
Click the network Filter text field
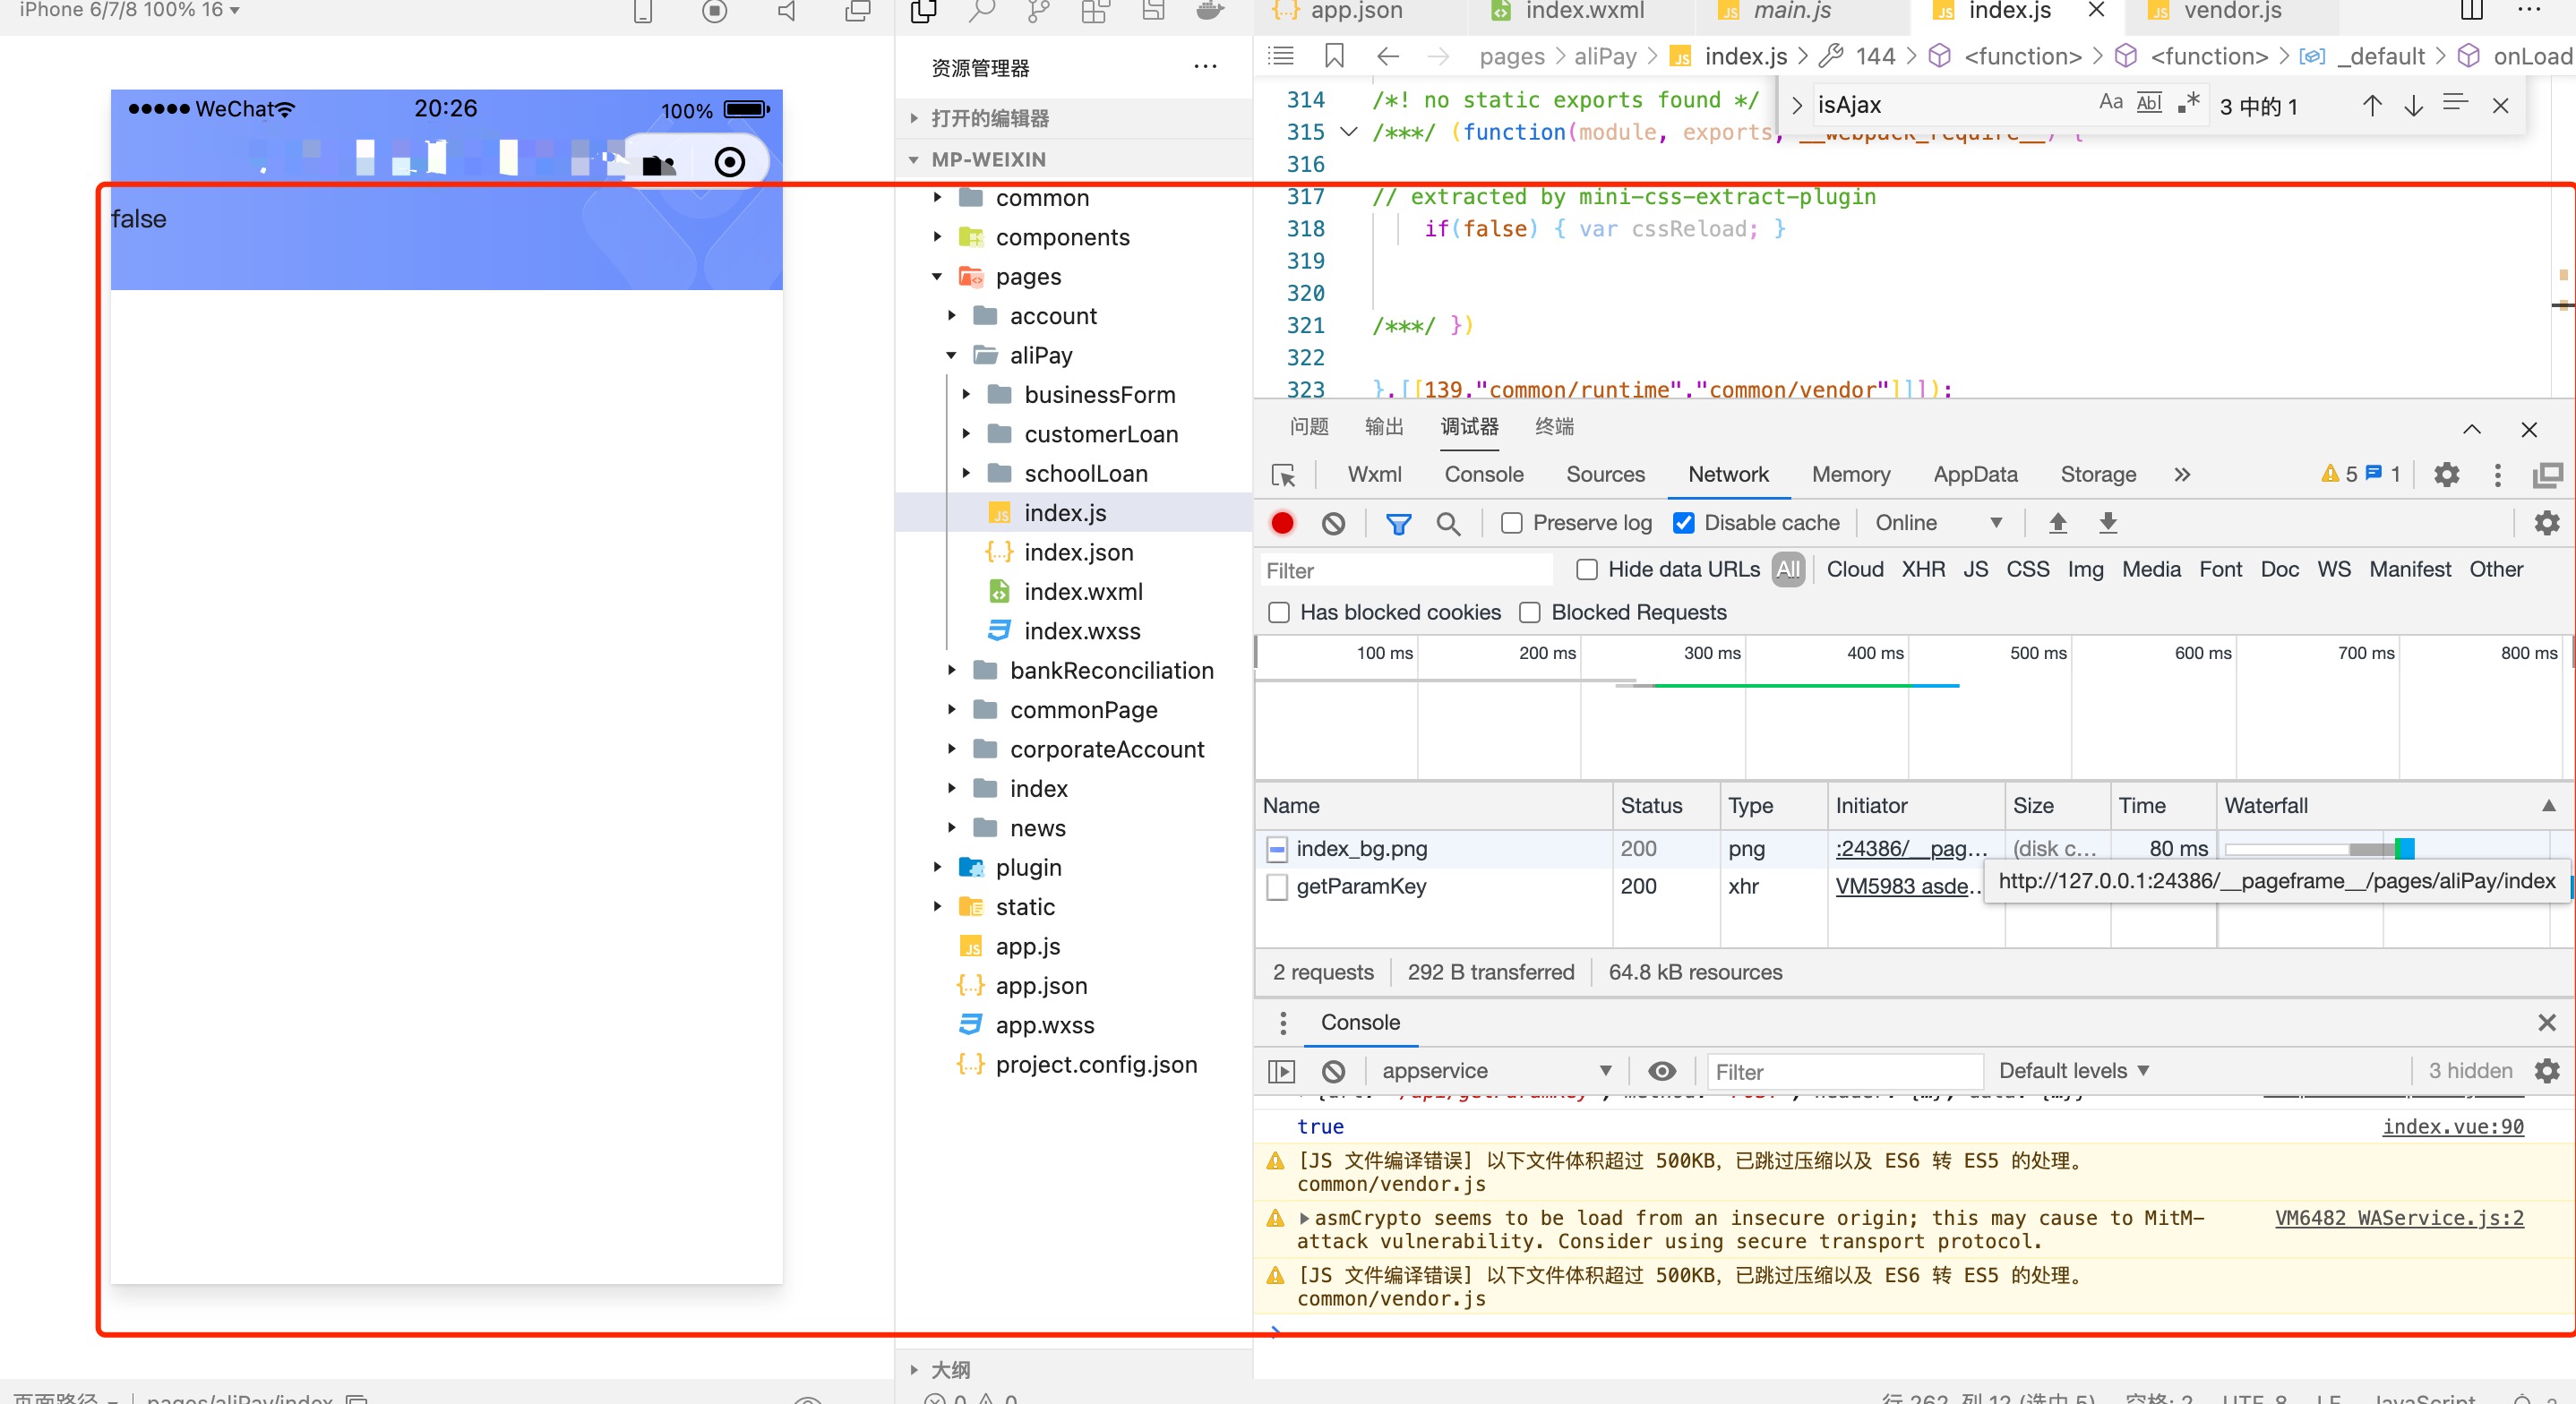tap(1405, 571)
